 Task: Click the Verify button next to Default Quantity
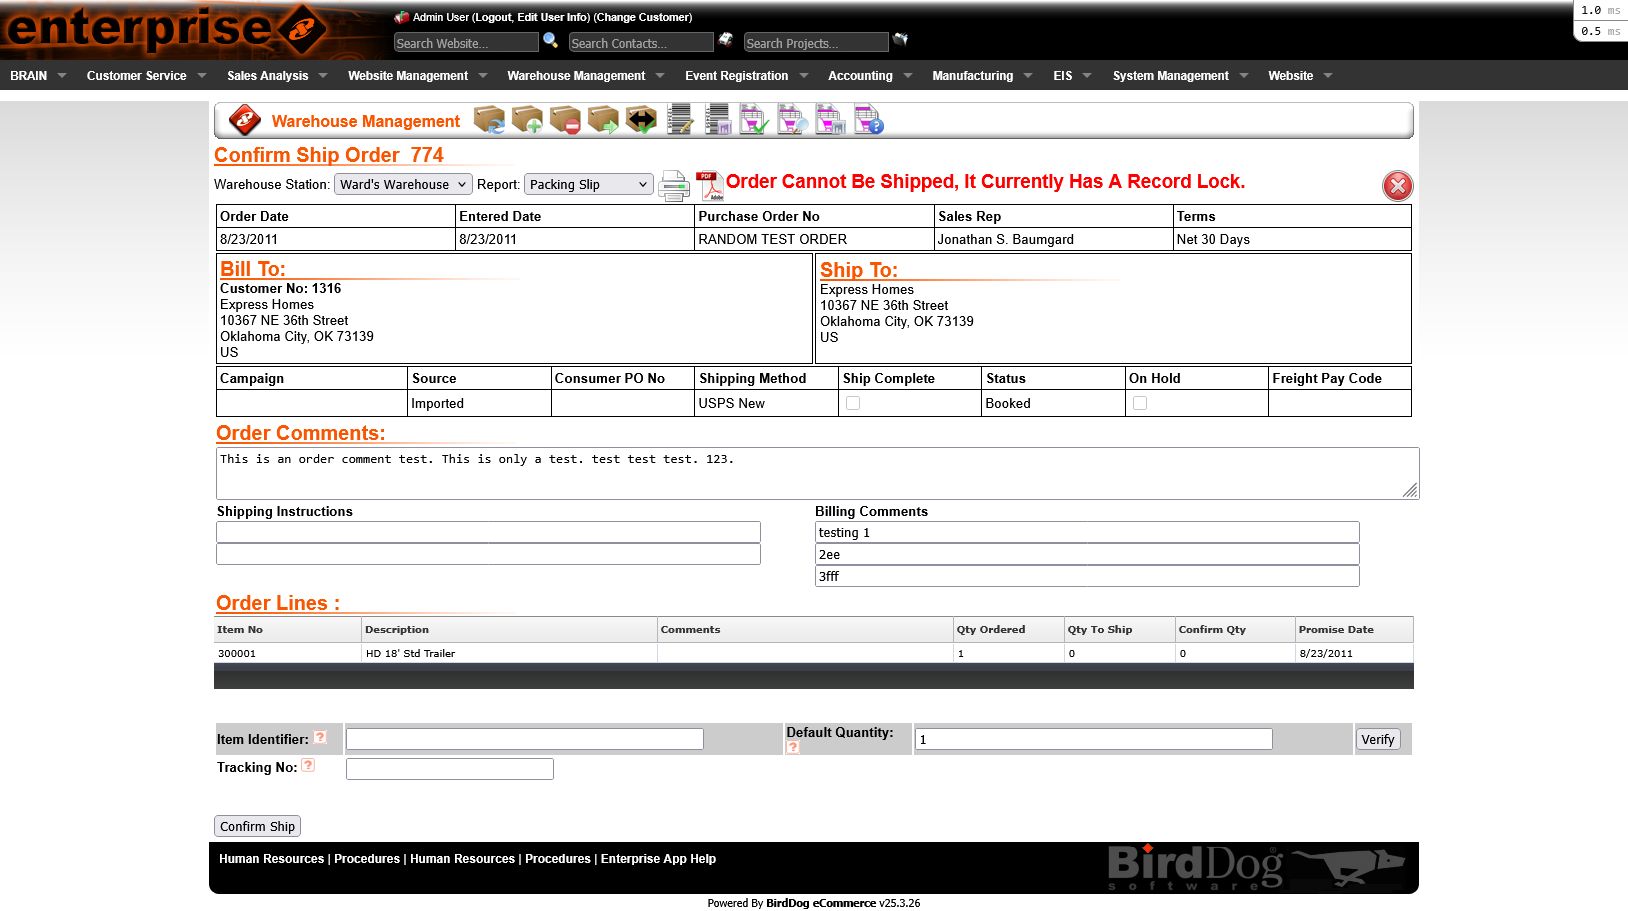(1378, 739)
